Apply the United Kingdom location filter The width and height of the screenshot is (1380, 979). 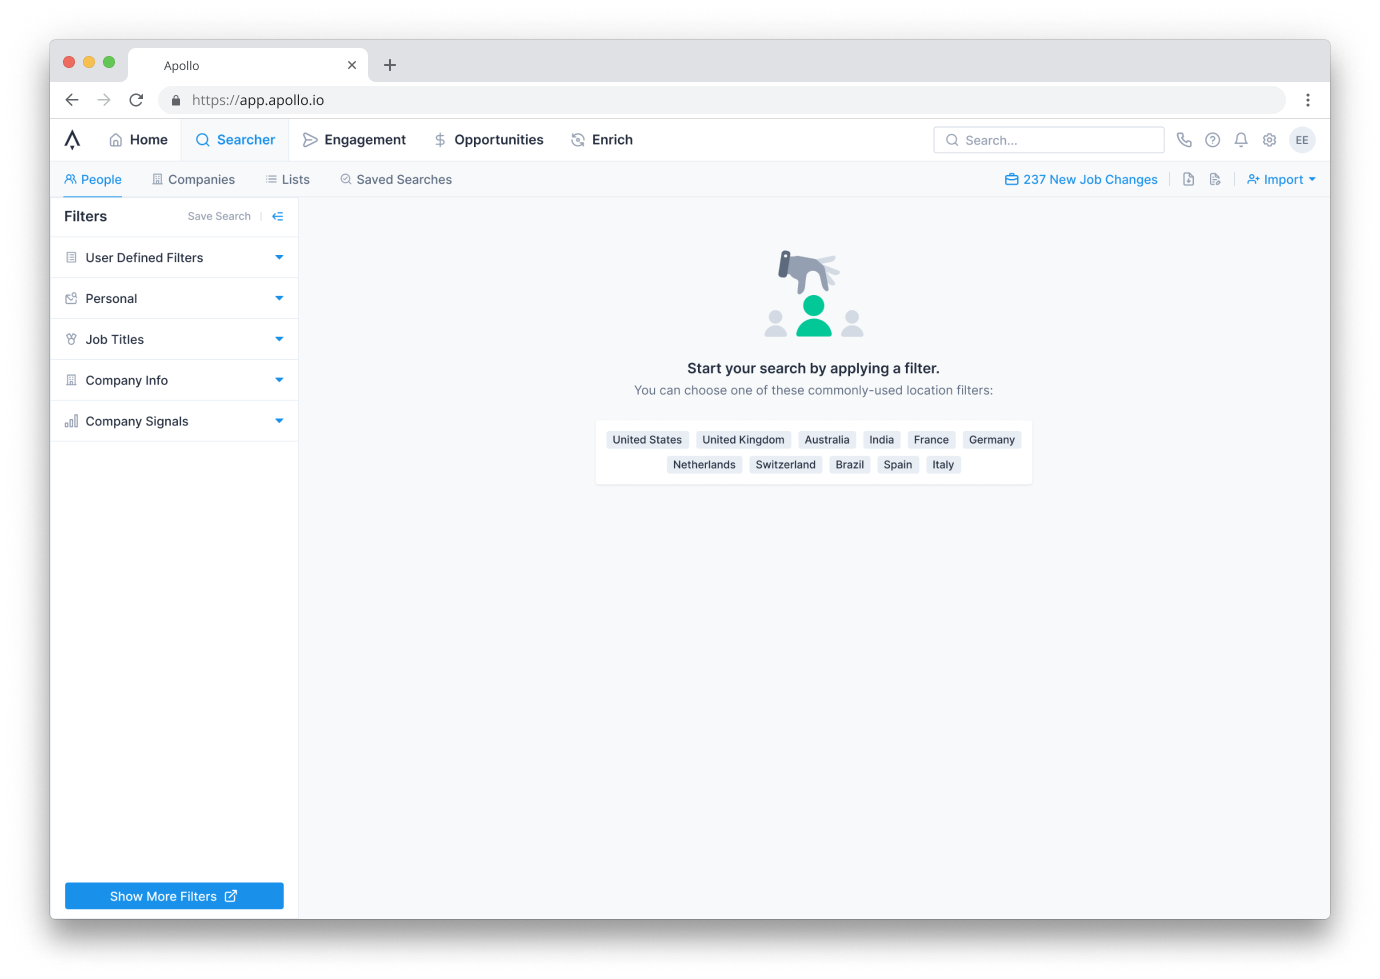(x=743, y=440)
